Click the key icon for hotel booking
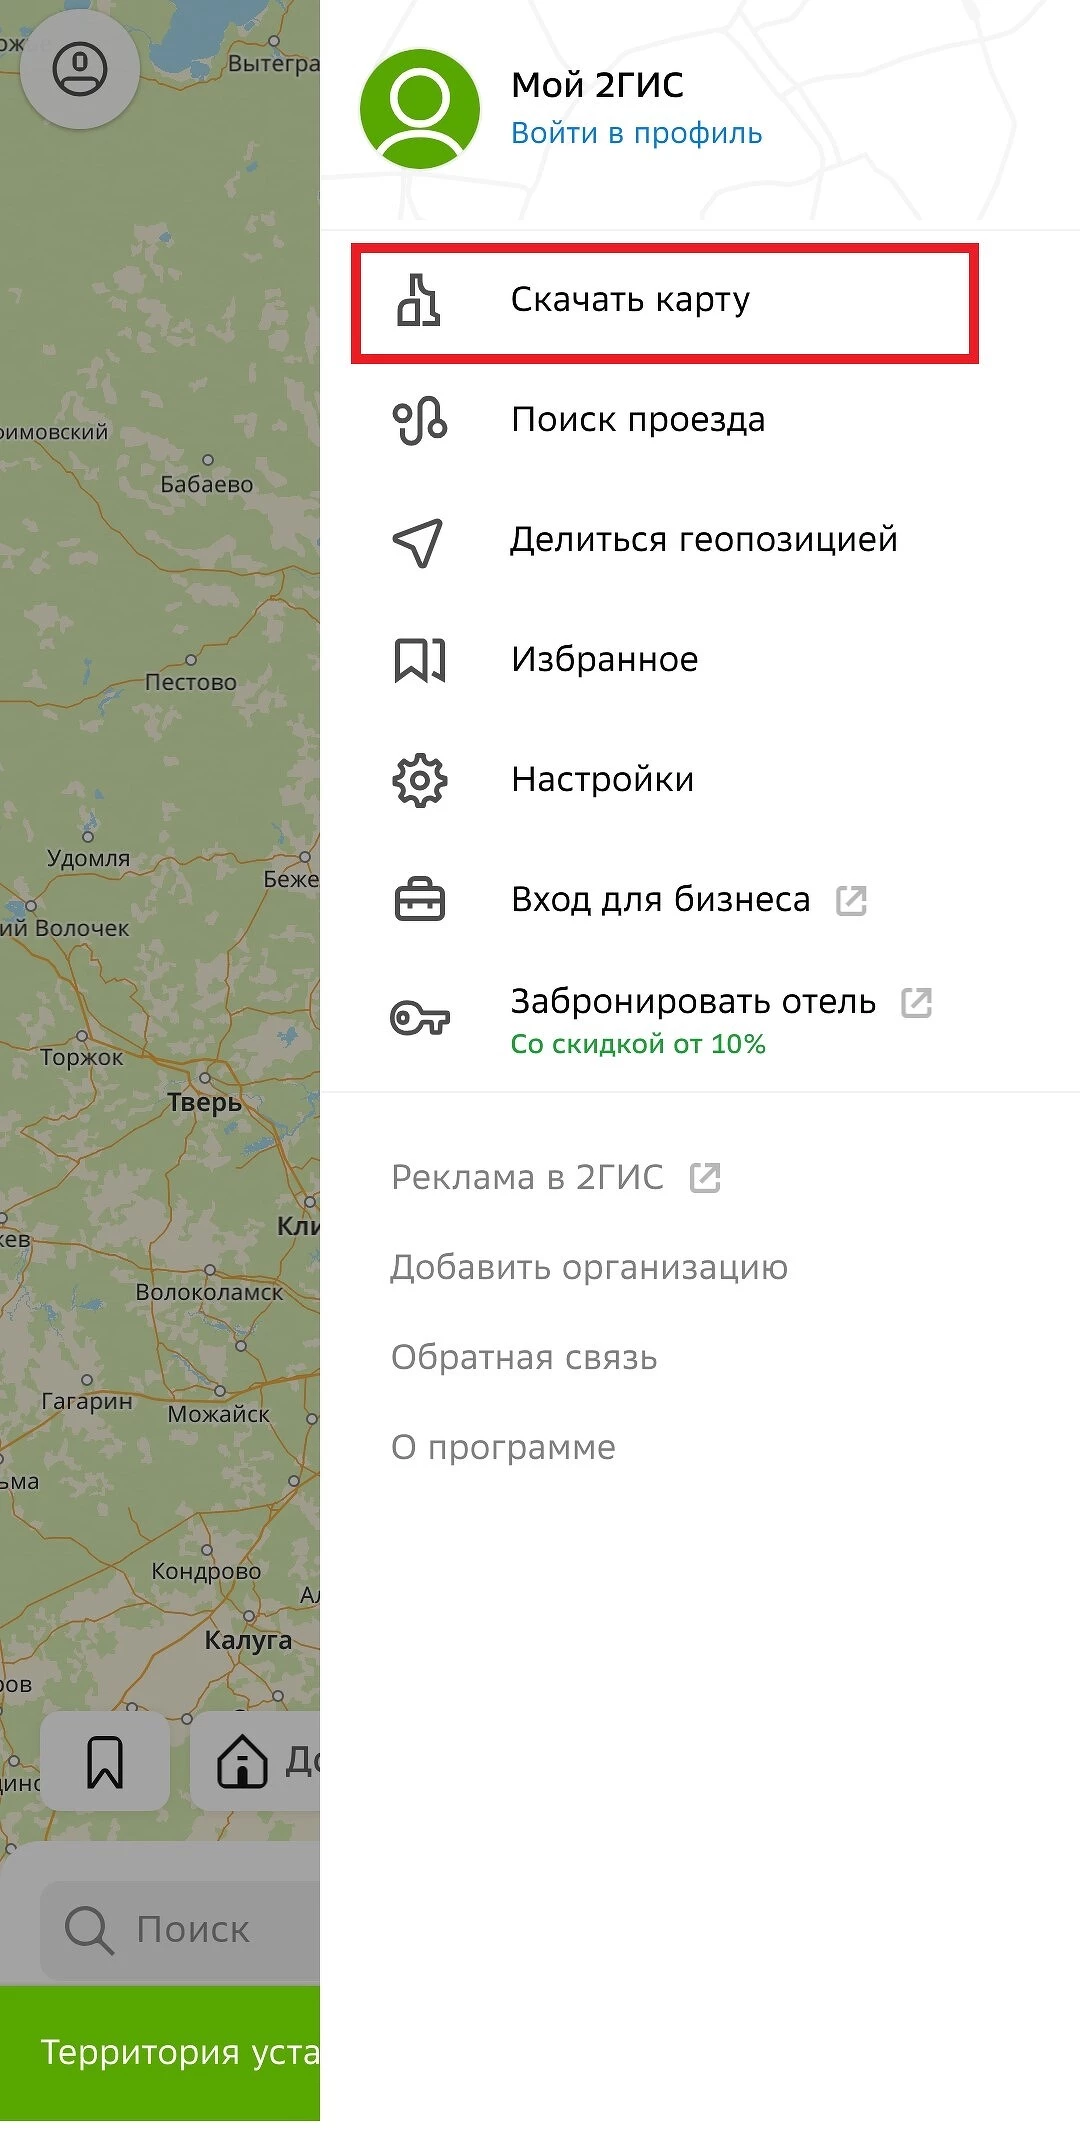Screen dimensions: 1080x2133 pos(419,1019)
